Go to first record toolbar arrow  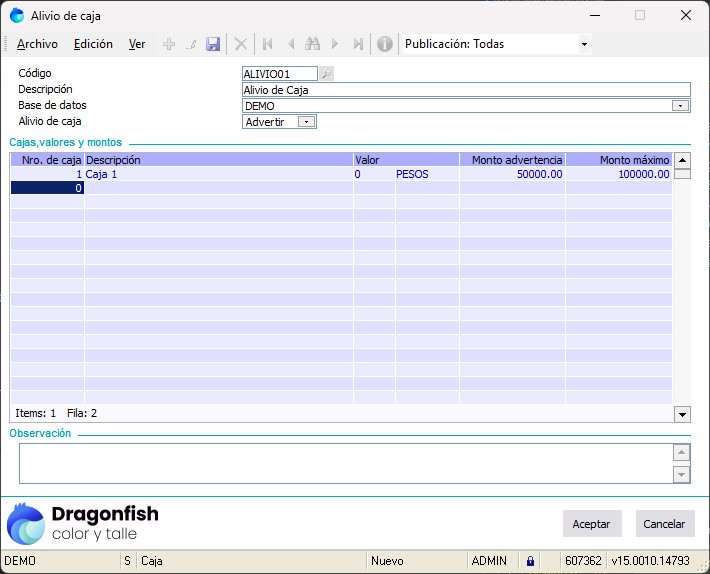coord(267,44)
